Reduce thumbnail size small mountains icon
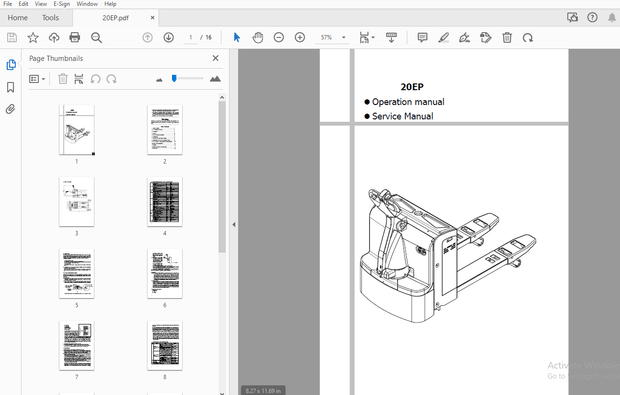Screen dimensions: 620x395 point(159,80)
